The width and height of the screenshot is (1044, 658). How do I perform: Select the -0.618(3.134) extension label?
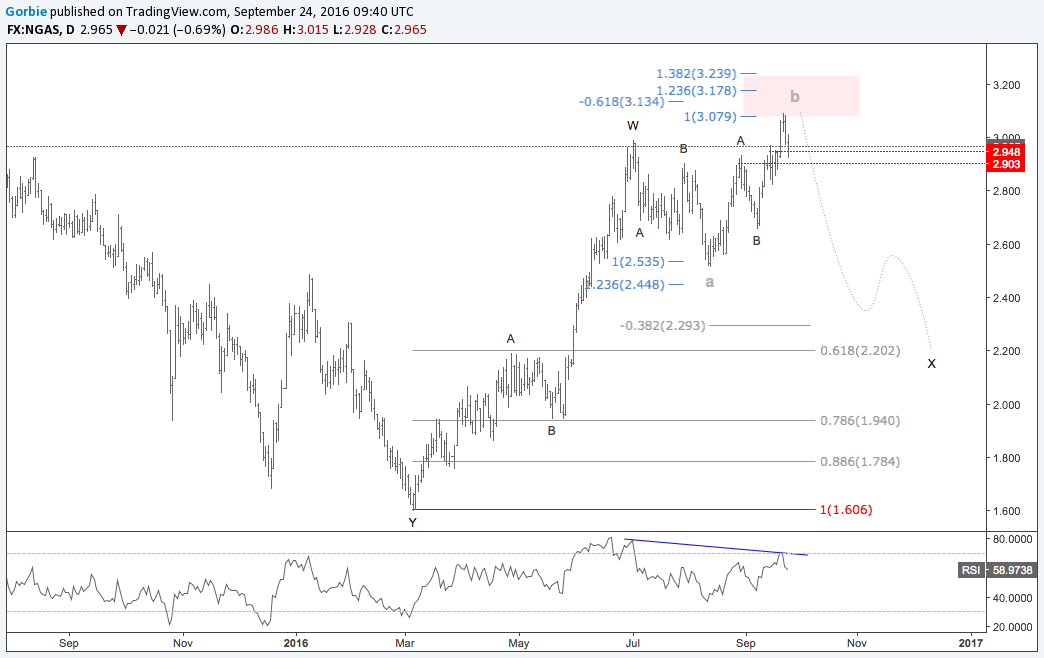(621, 101)
